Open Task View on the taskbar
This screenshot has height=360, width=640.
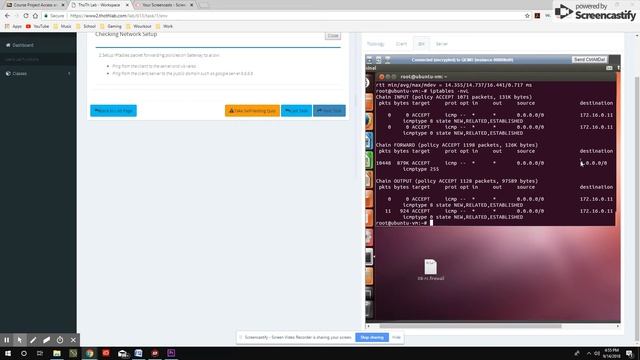(40, 353)
